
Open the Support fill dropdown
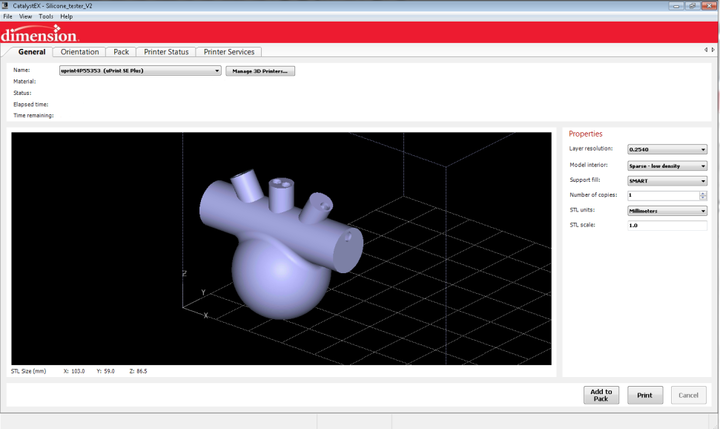(x=667, y=181)
